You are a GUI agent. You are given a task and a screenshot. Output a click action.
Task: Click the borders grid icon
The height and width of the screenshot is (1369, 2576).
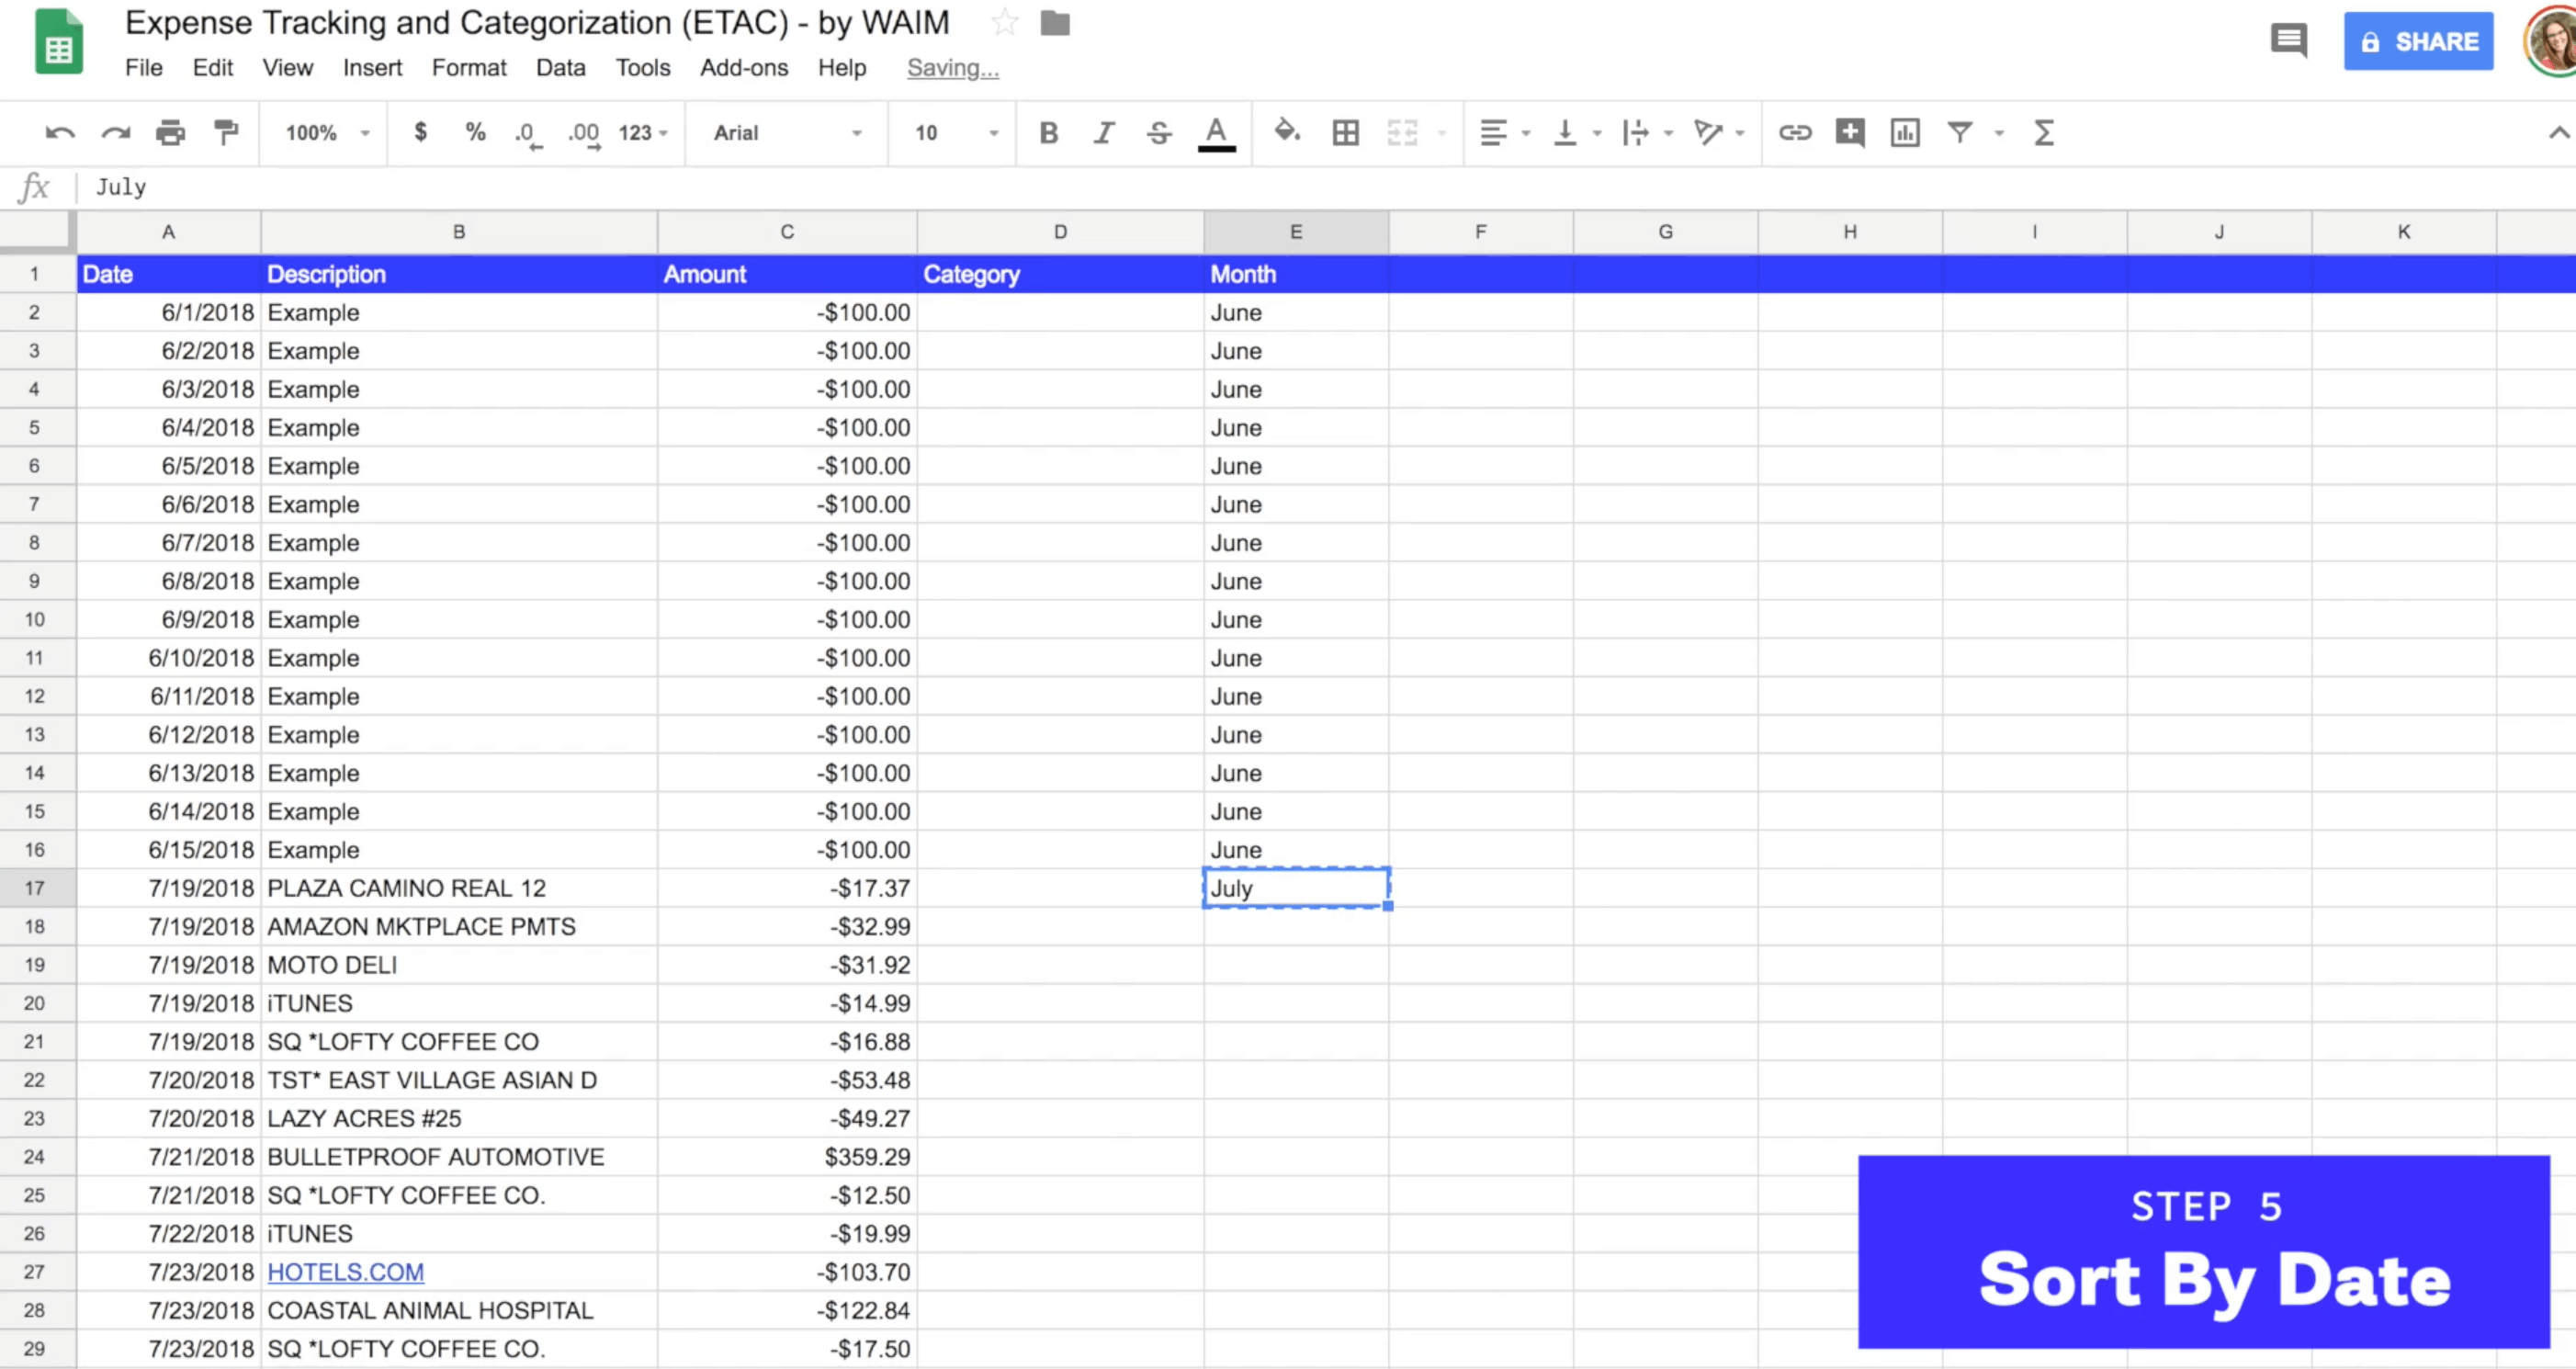(x=1345, y=133)
